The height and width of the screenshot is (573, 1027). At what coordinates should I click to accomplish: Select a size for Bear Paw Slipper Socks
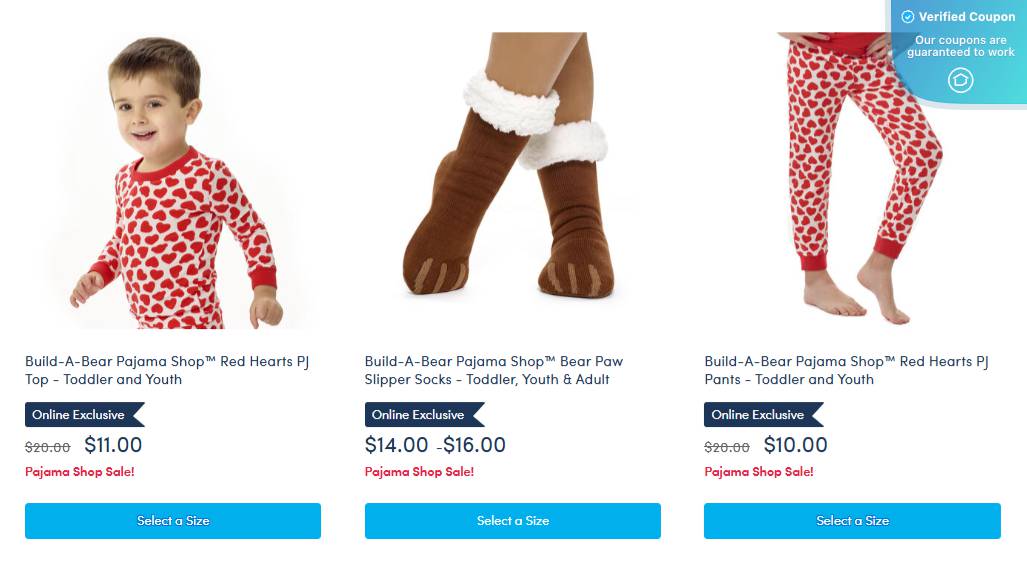pyautogui.click(x=513, y=521)
